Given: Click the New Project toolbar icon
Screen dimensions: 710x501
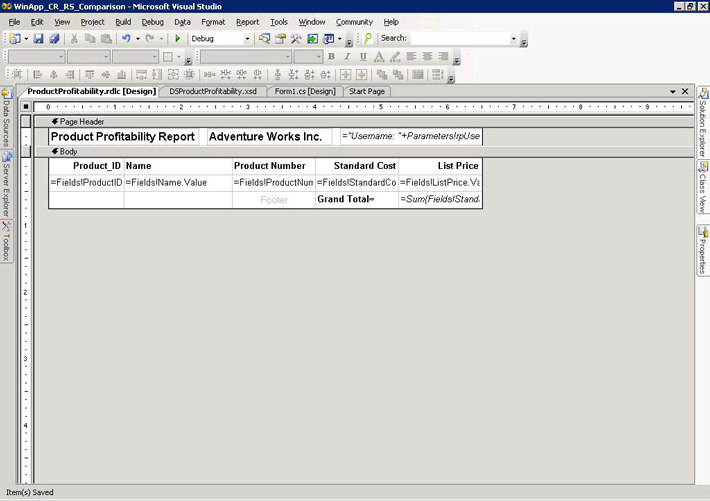Looking at the screenshot, I should click(x=15, y=39).
